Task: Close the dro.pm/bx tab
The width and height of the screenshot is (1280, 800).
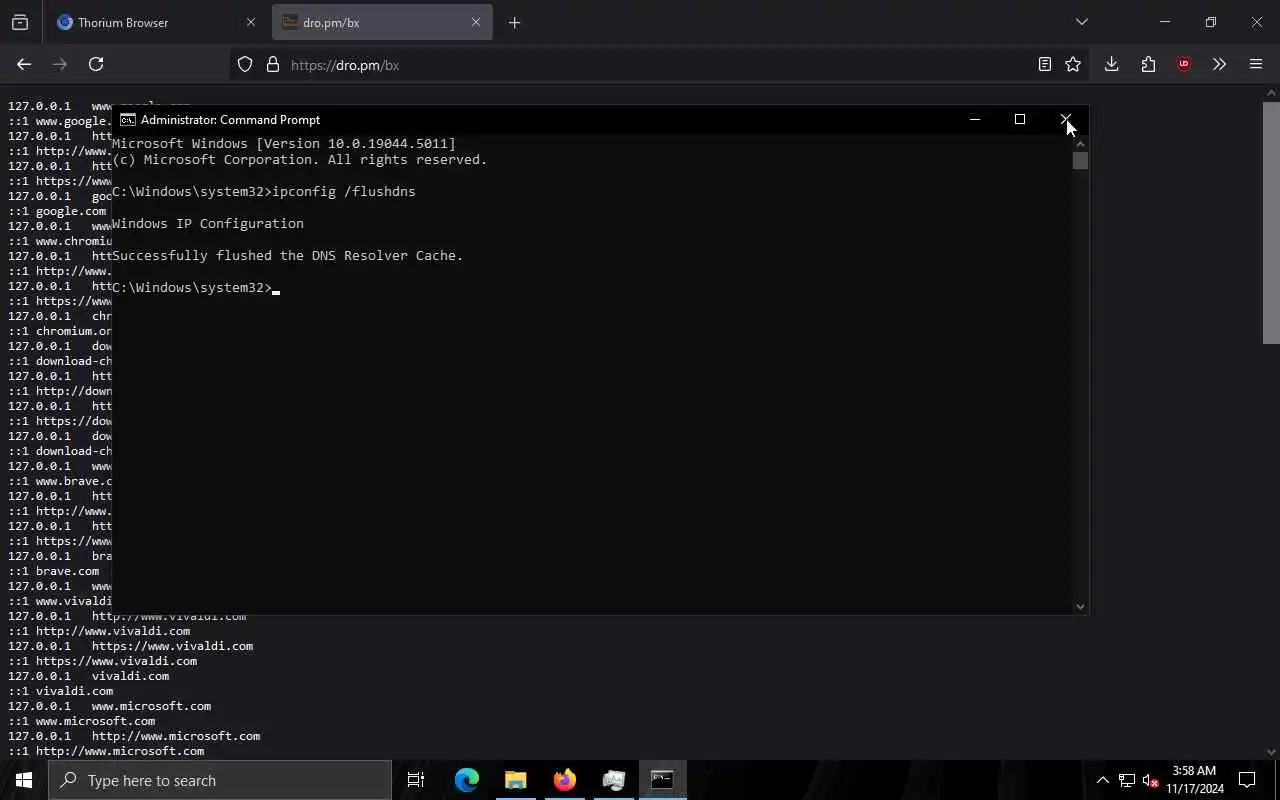Action: pos(476,22)
